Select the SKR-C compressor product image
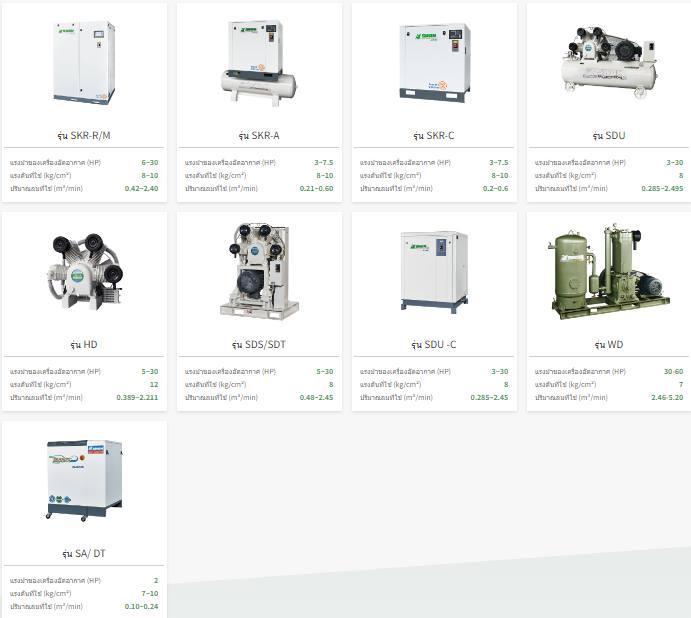 tap(434, 62)
